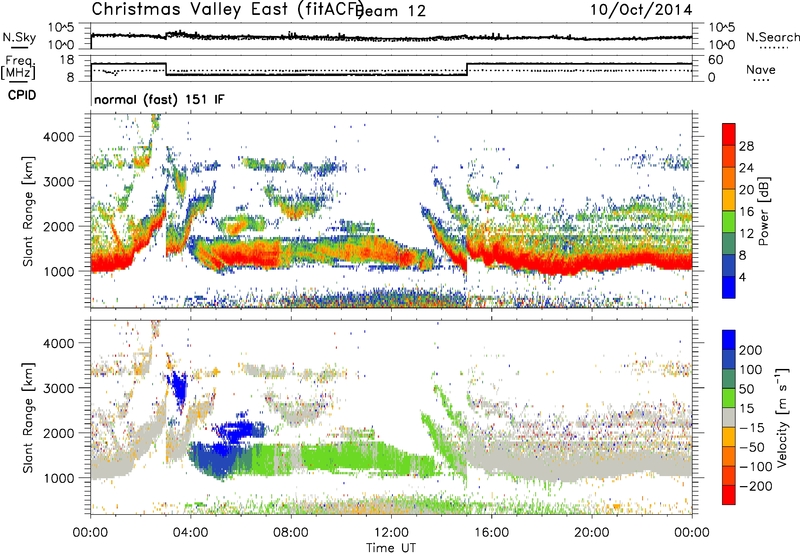The image size is (800, 554).
Task: Pick Power colorbar segment between 8 and 12
Action: click(729, 244)
